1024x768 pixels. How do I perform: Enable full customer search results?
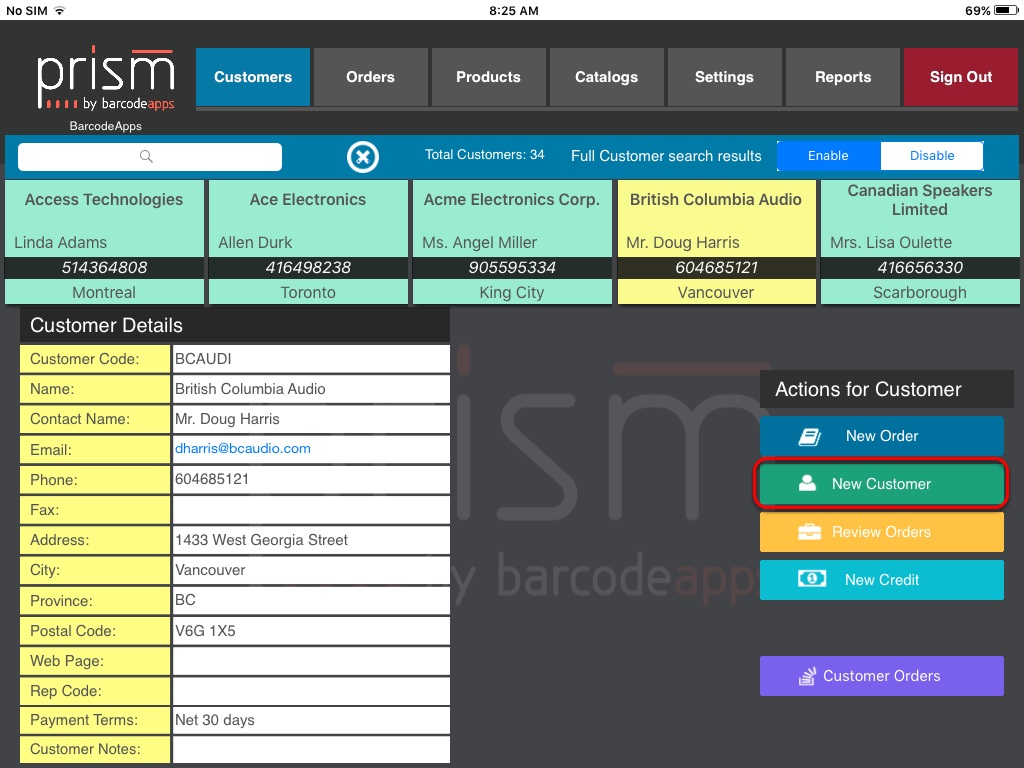tap(829, 156)
